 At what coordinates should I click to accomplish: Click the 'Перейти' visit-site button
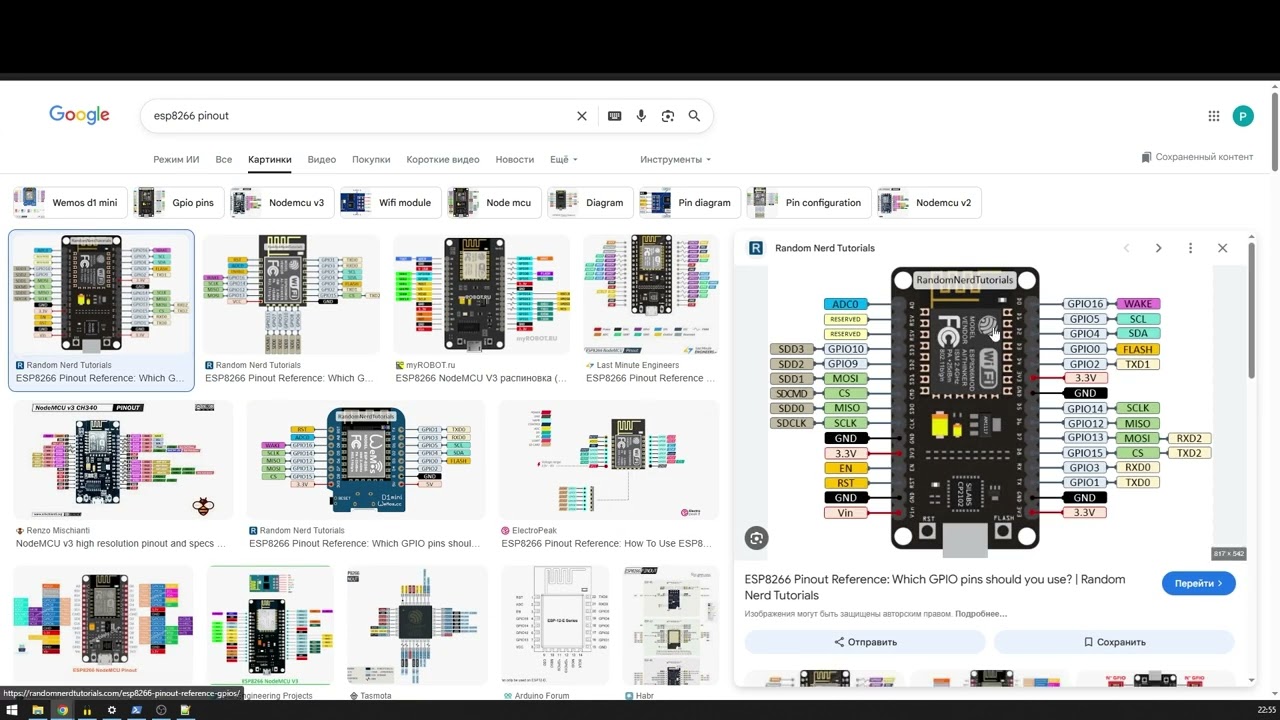[1198, 583]
